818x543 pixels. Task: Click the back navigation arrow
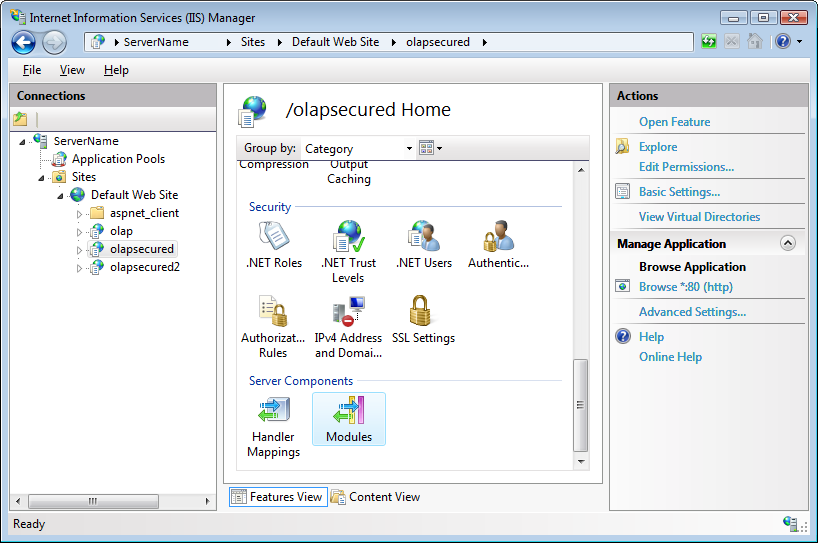tap(24, 42)
